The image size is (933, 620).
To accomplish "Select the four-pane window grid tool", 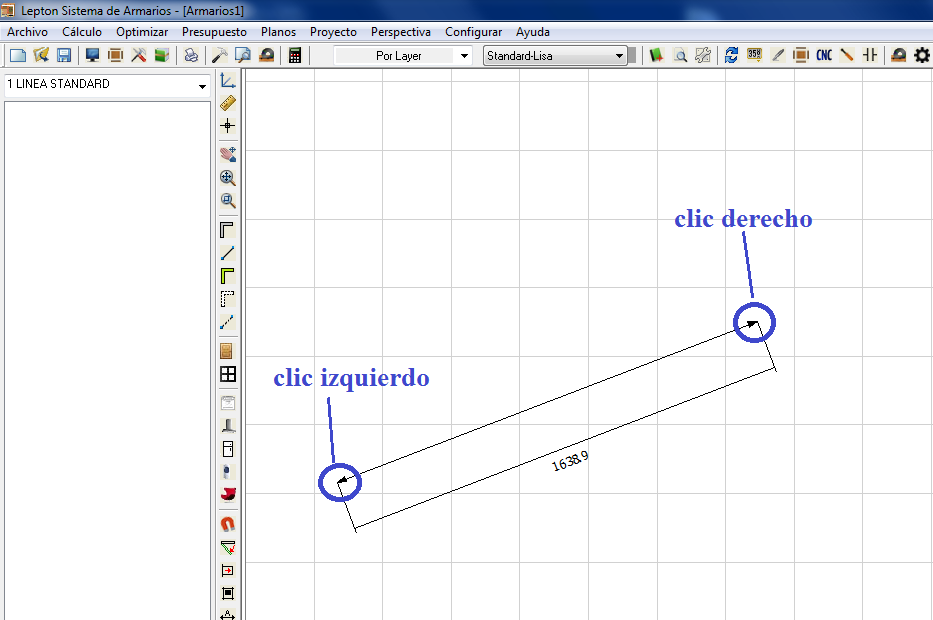I will point(228,374).
